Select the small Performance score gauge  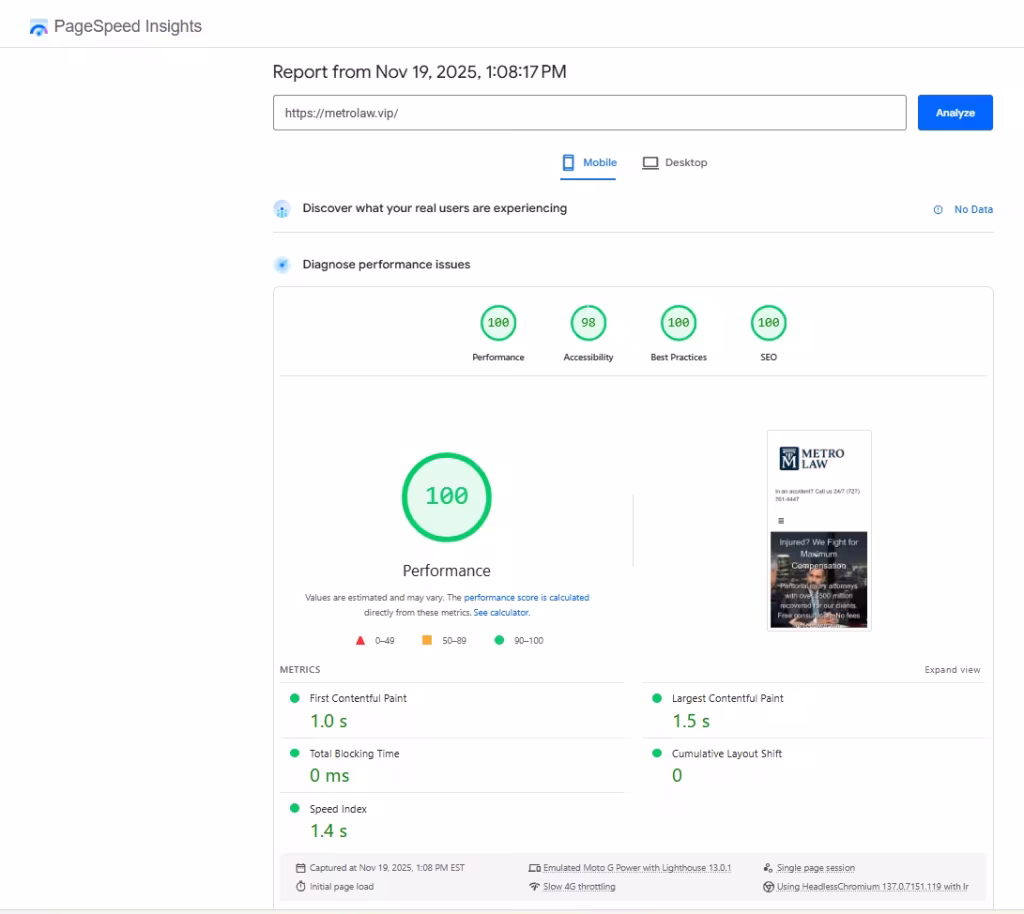[498, 323]
